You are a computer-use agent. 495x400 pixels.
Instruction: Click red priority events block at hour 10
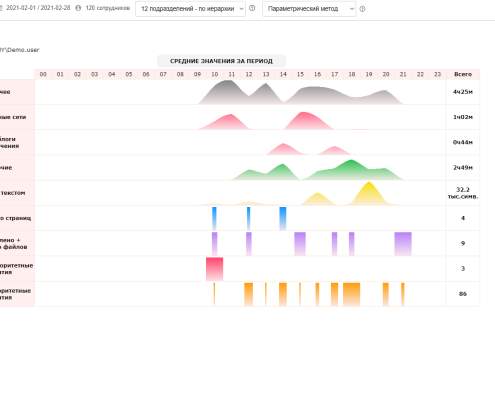coord(214,269)
